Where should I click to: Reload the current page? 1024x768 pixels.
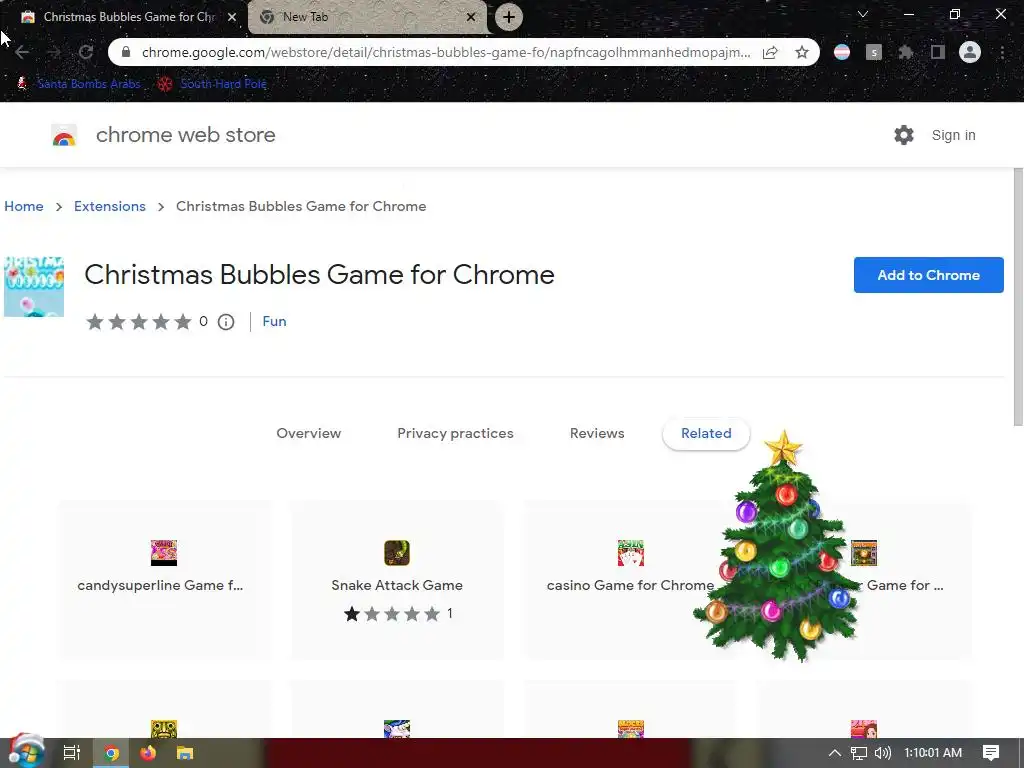[86, 52]
